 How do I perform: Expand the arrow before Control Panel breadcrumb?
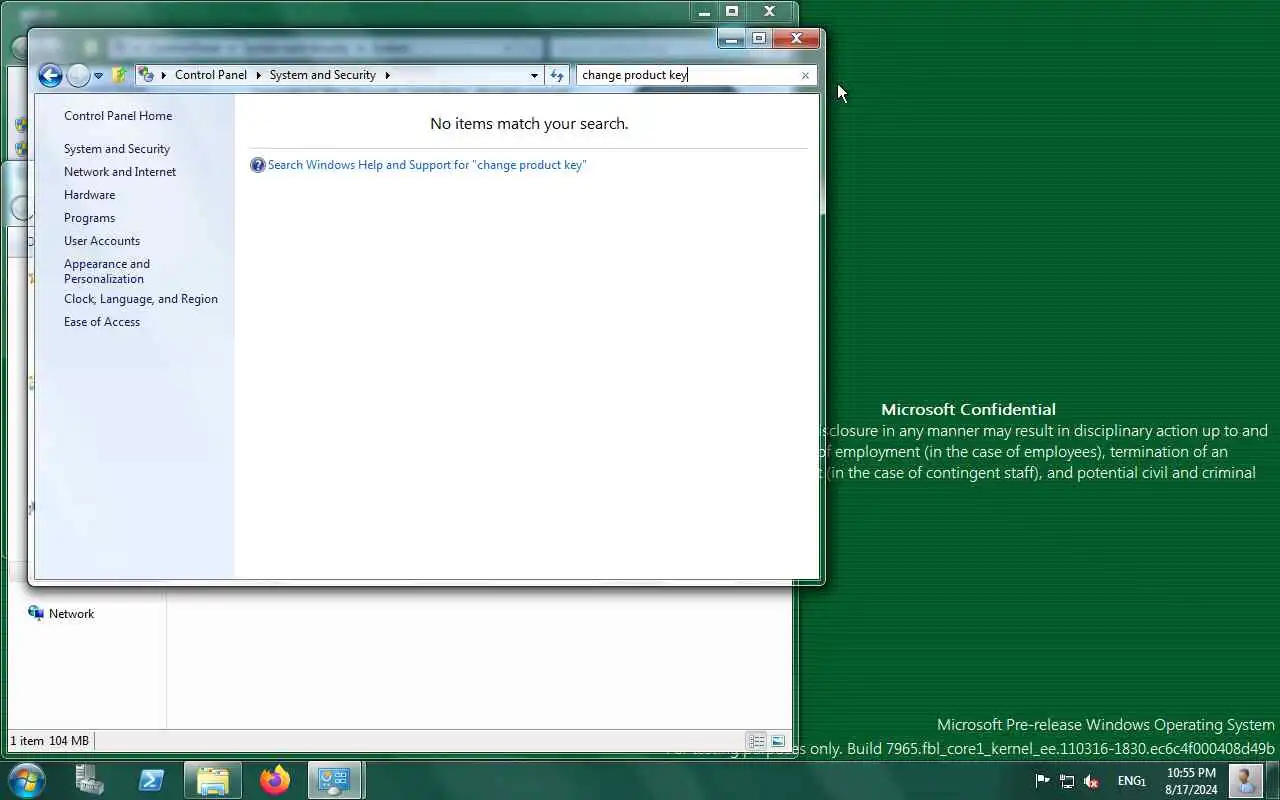point(164,75)
